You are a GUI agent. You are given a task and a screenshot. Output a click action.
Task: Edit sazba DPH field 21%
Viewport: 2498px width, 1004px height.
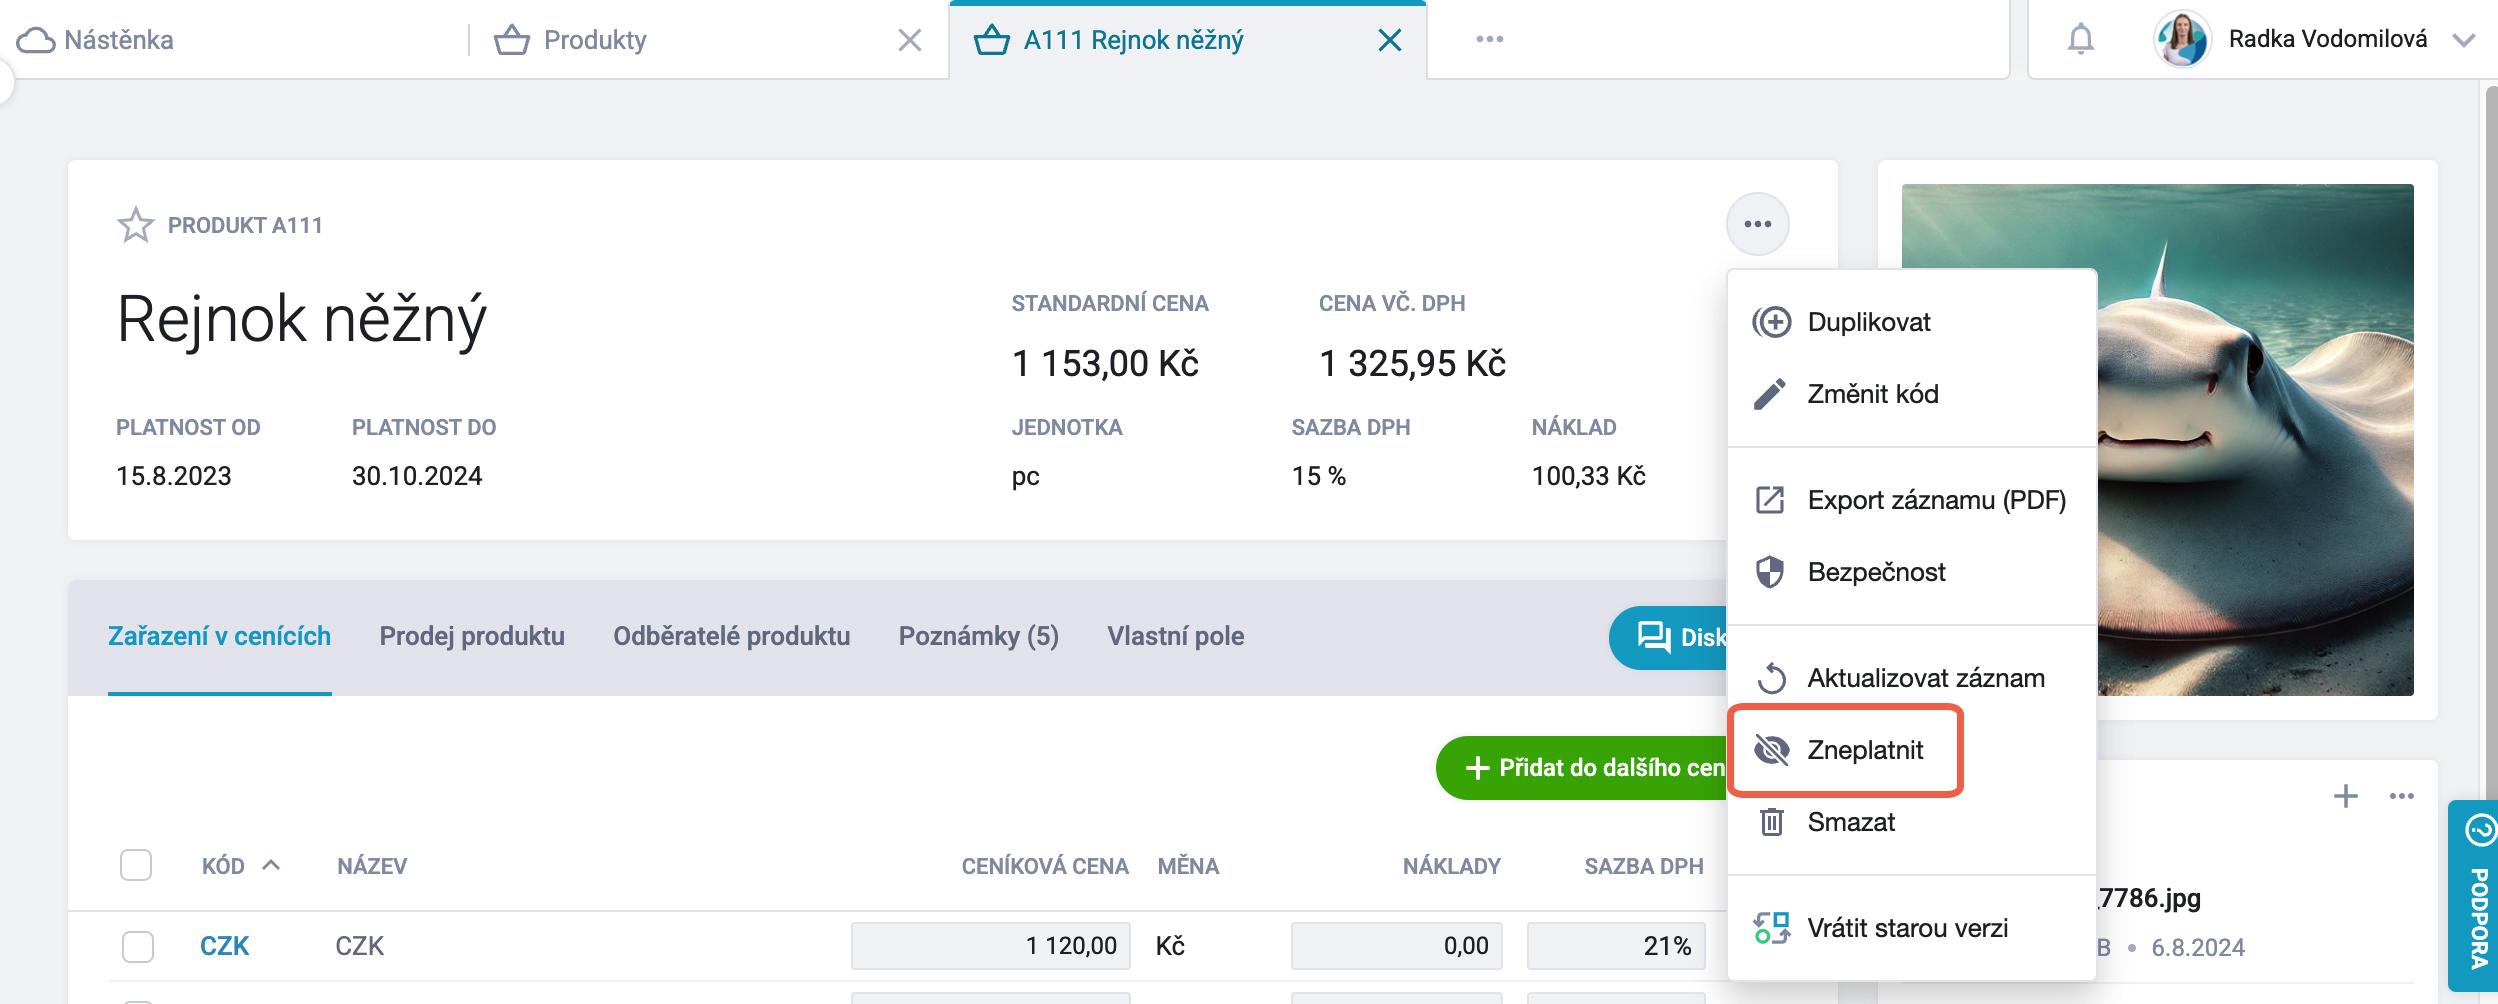(x=1616, y=946)
